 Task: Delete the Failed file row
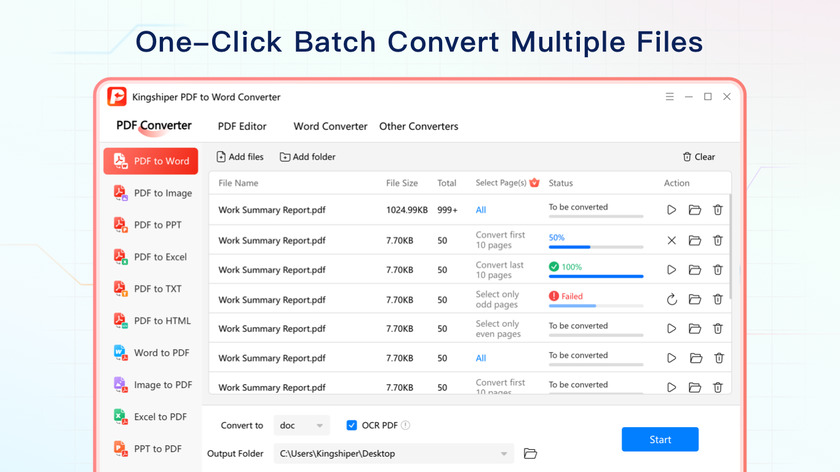coord(718,299)
